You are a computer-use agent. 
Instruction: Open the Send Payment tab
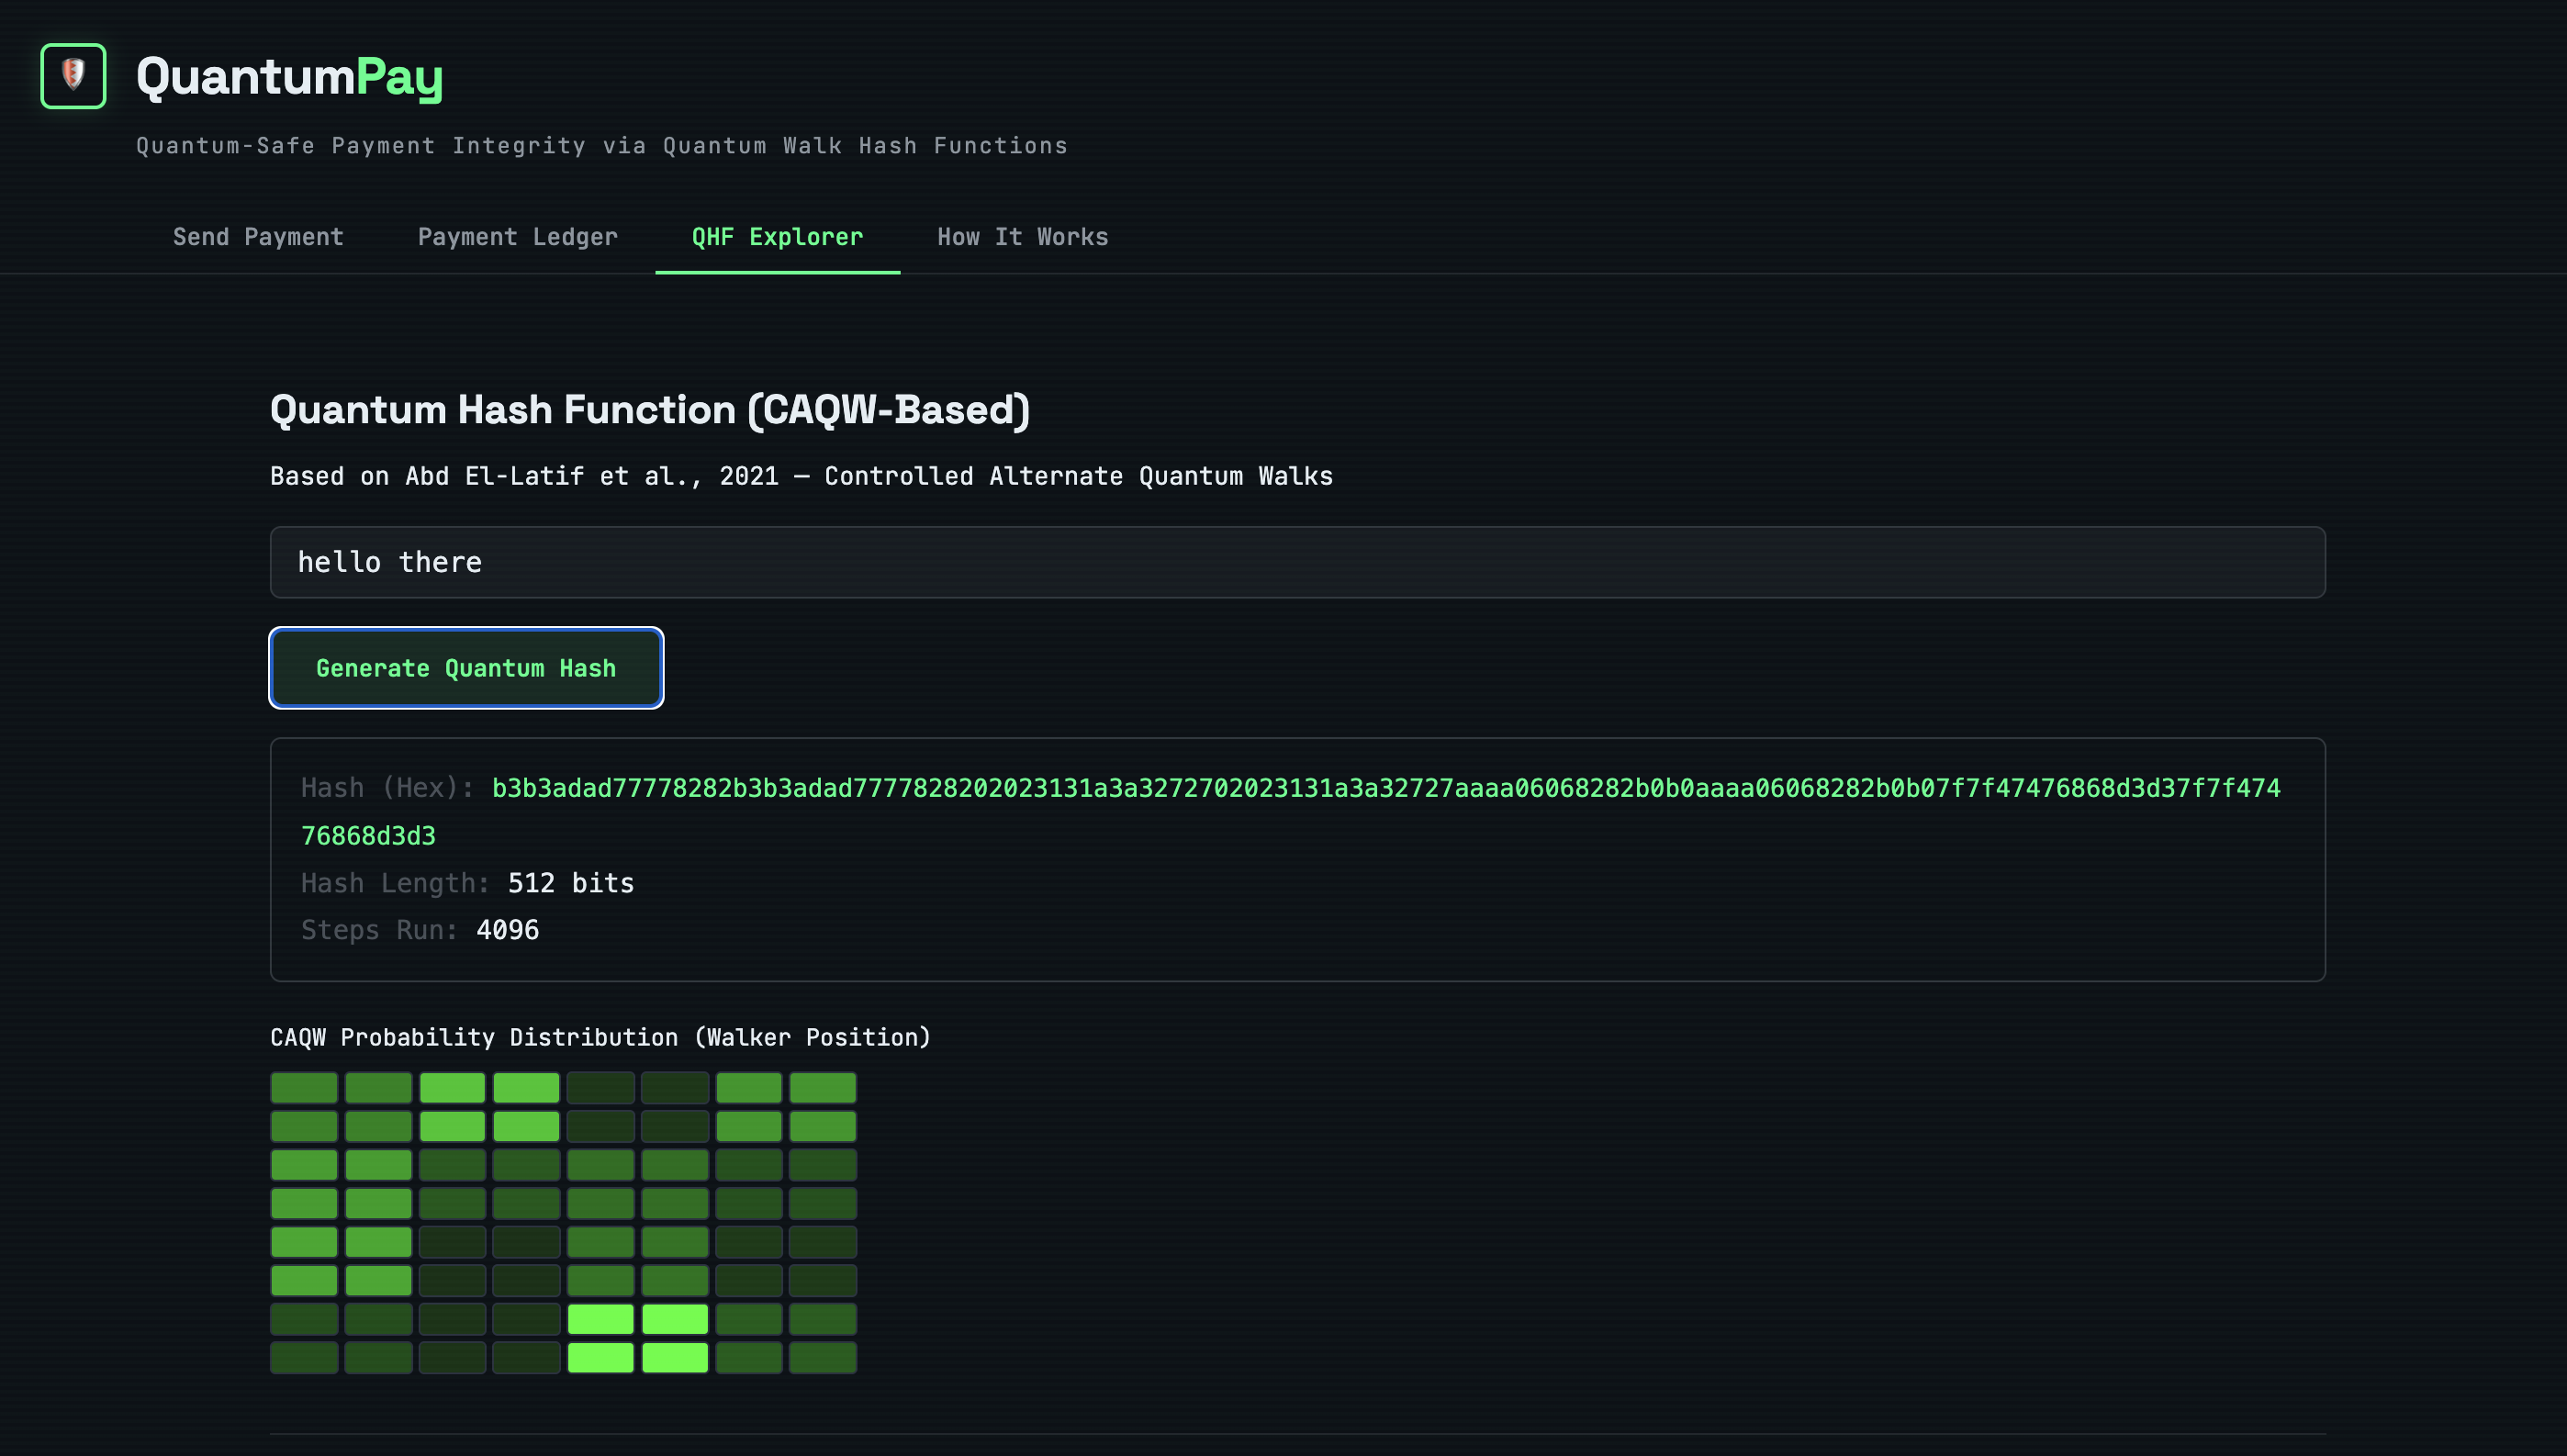pos(258,237)
